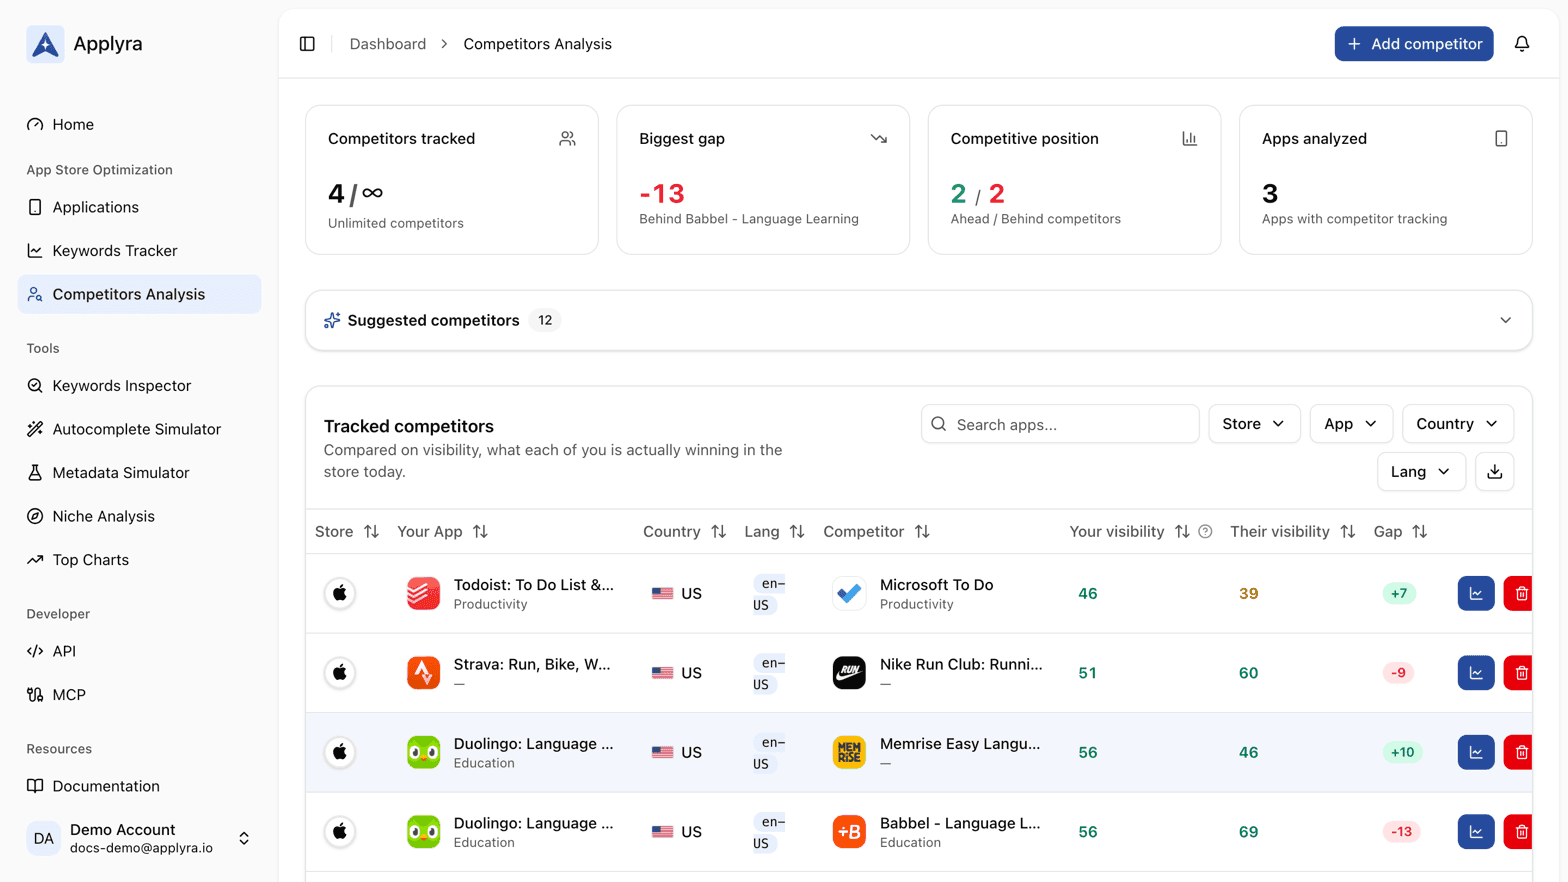
Task: Sort by the Store column
Action: 347,532
